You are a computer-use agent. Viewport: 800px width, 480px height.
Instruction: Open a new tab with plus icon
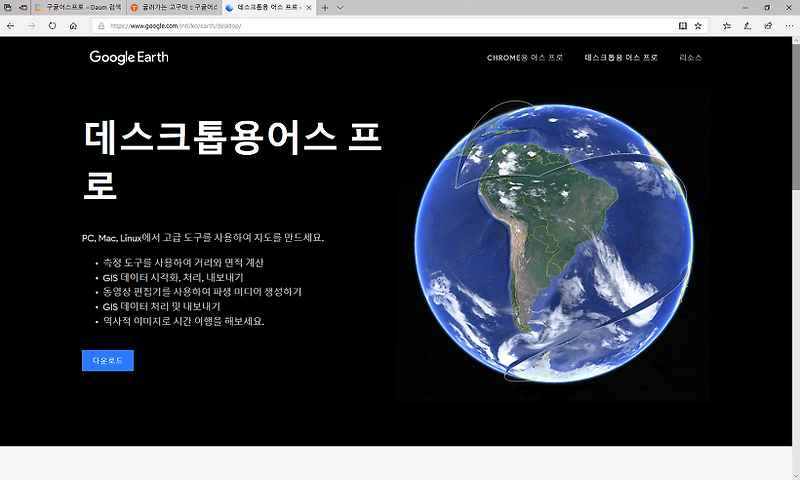[324, 8]
